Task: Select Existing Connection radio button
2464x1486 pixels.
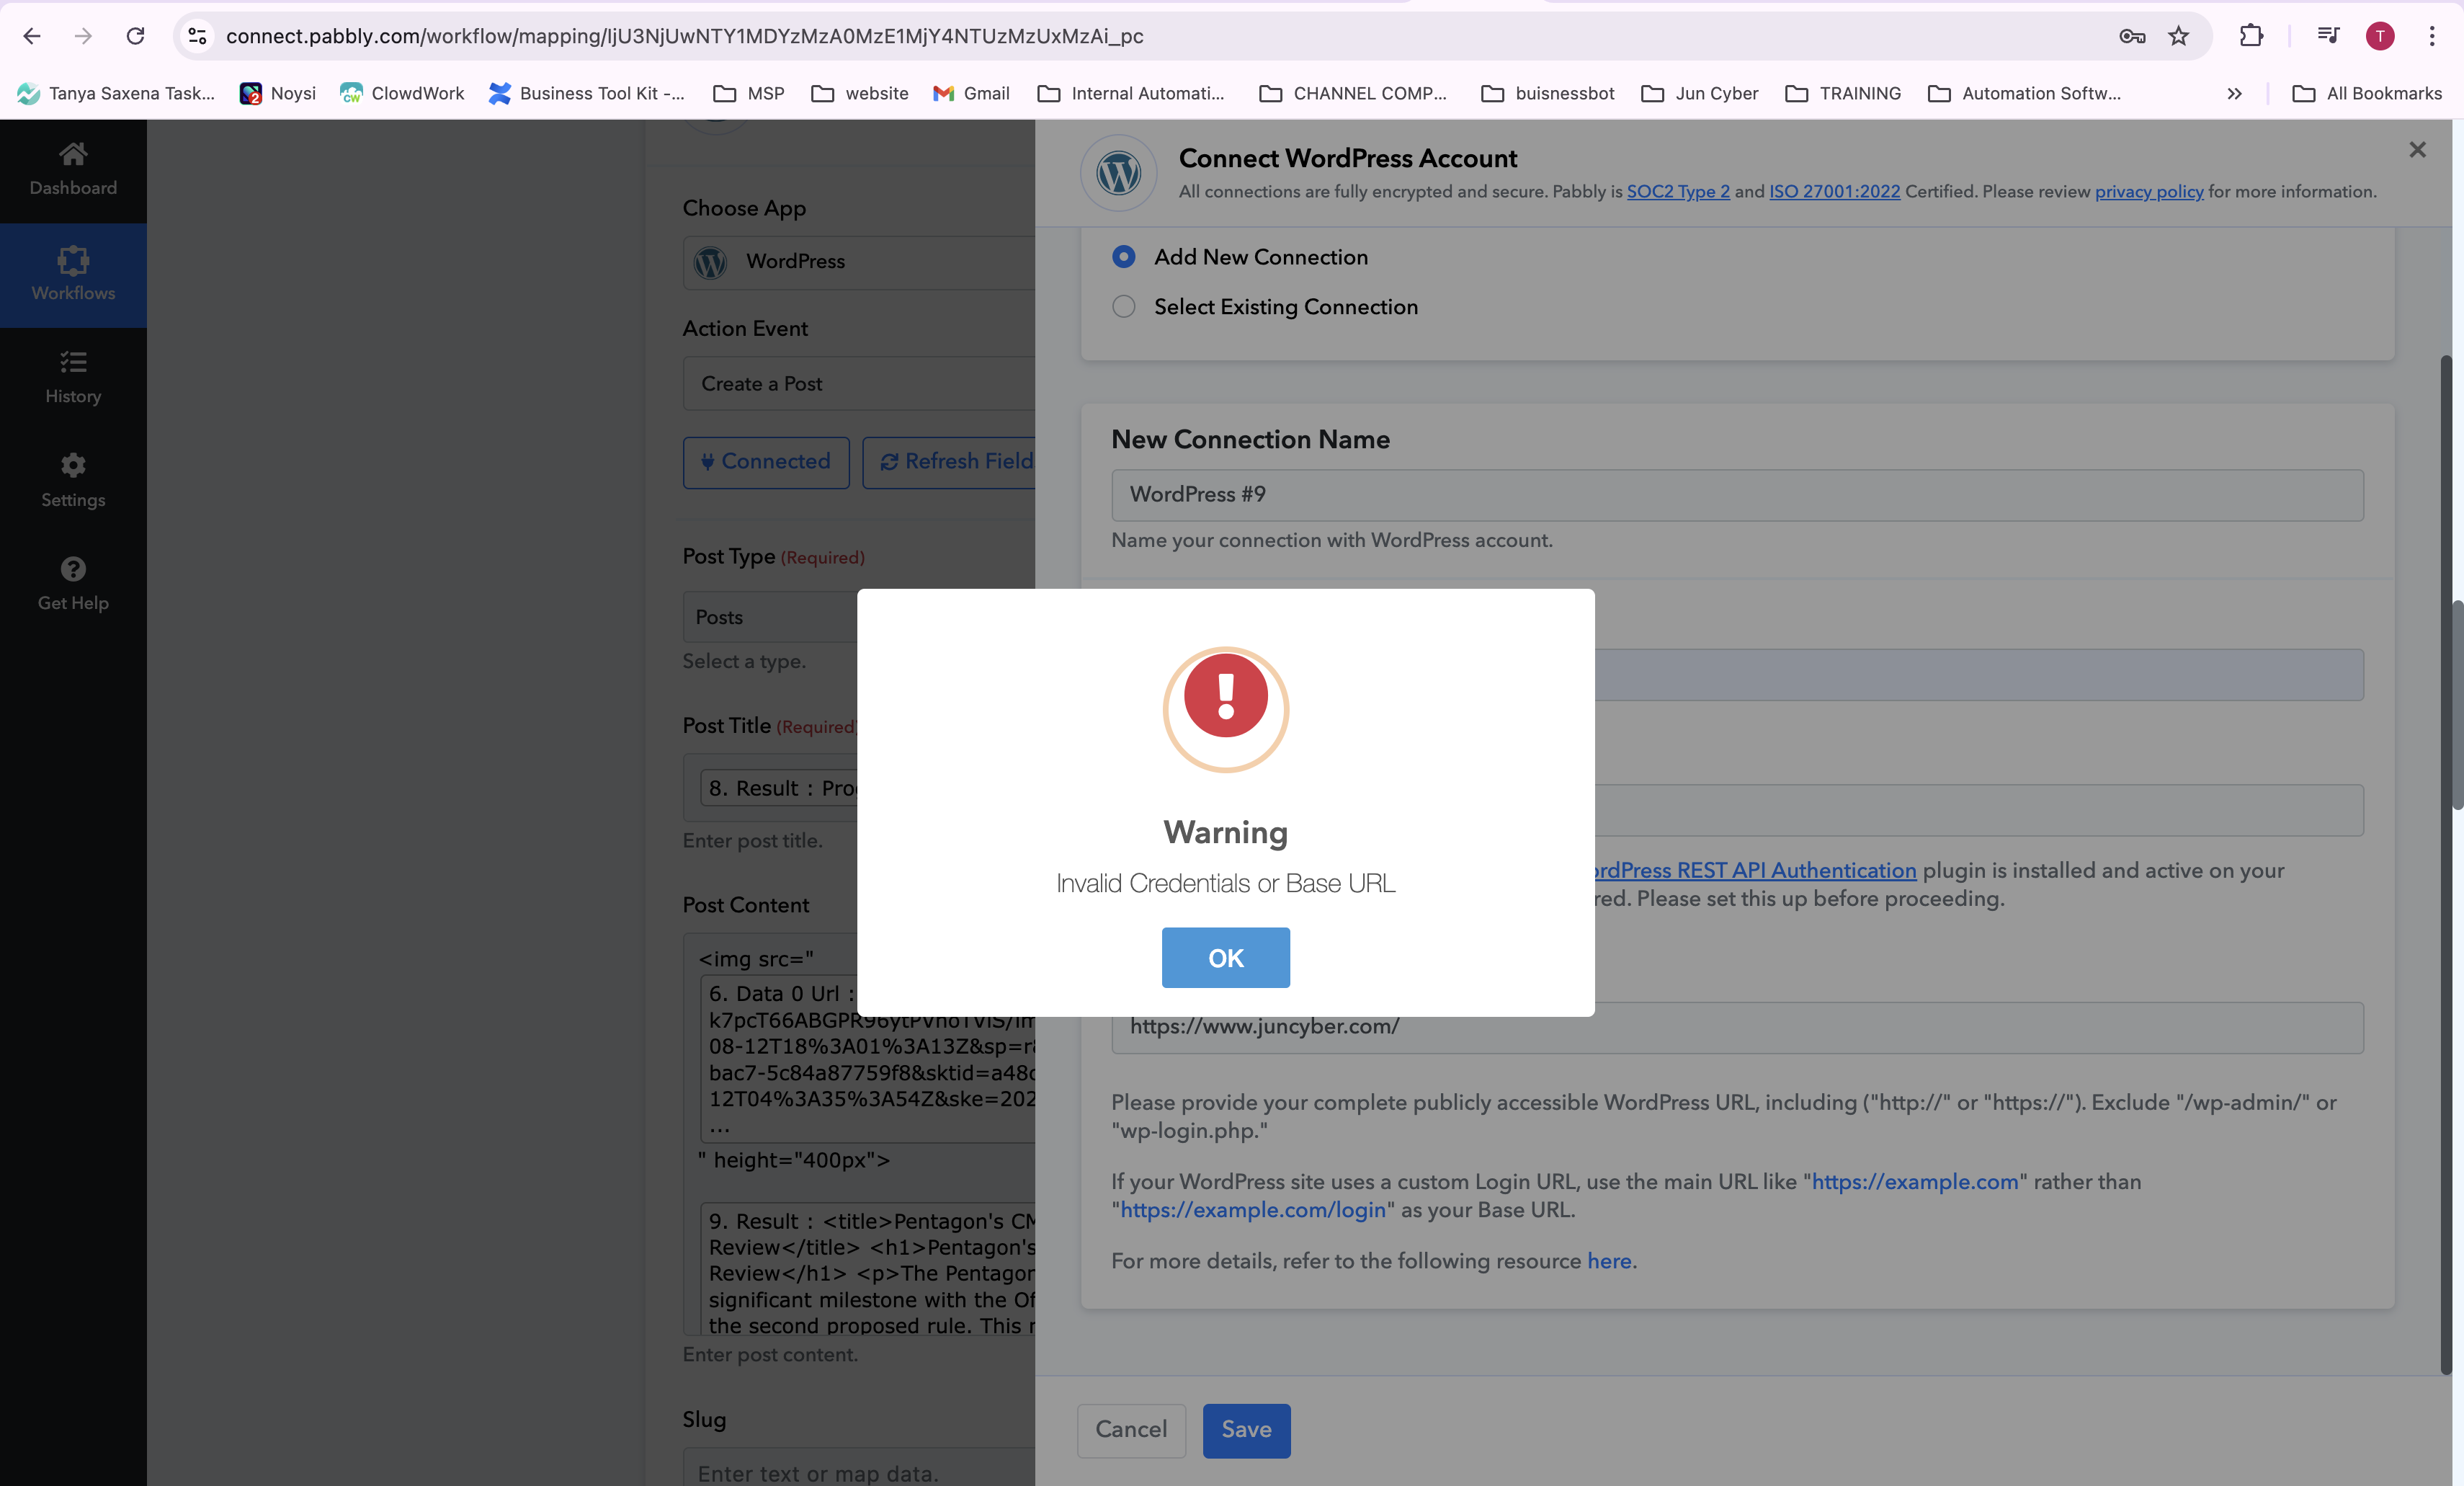Action: pos(1123,306)
